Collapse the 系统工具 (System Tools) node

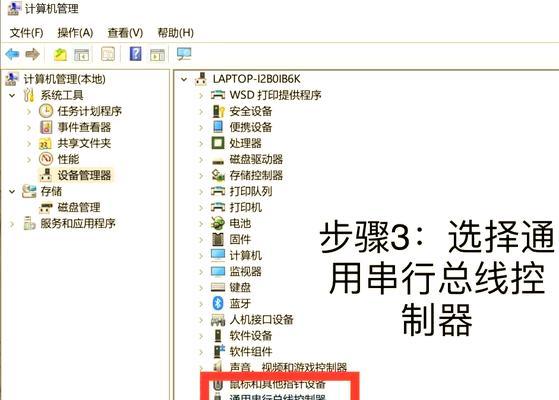[x=12, y=95]
